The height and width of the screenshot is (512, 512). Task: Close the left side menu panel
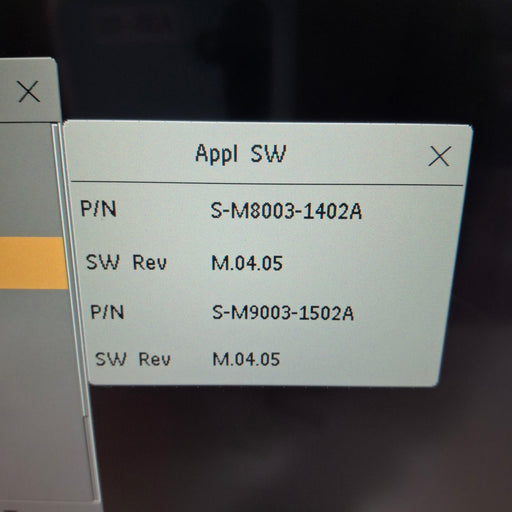click(x=29, y=91)
